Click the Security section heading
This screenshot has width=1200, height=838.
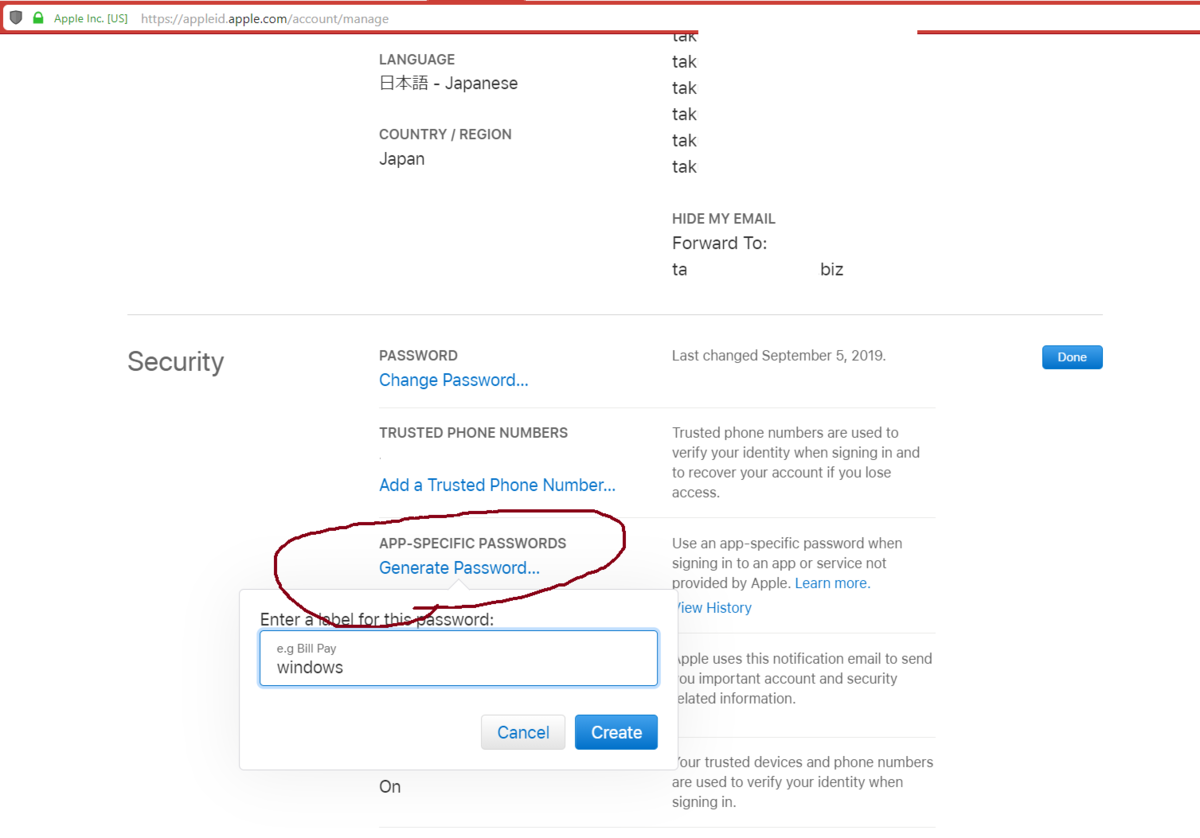point(176,361)
